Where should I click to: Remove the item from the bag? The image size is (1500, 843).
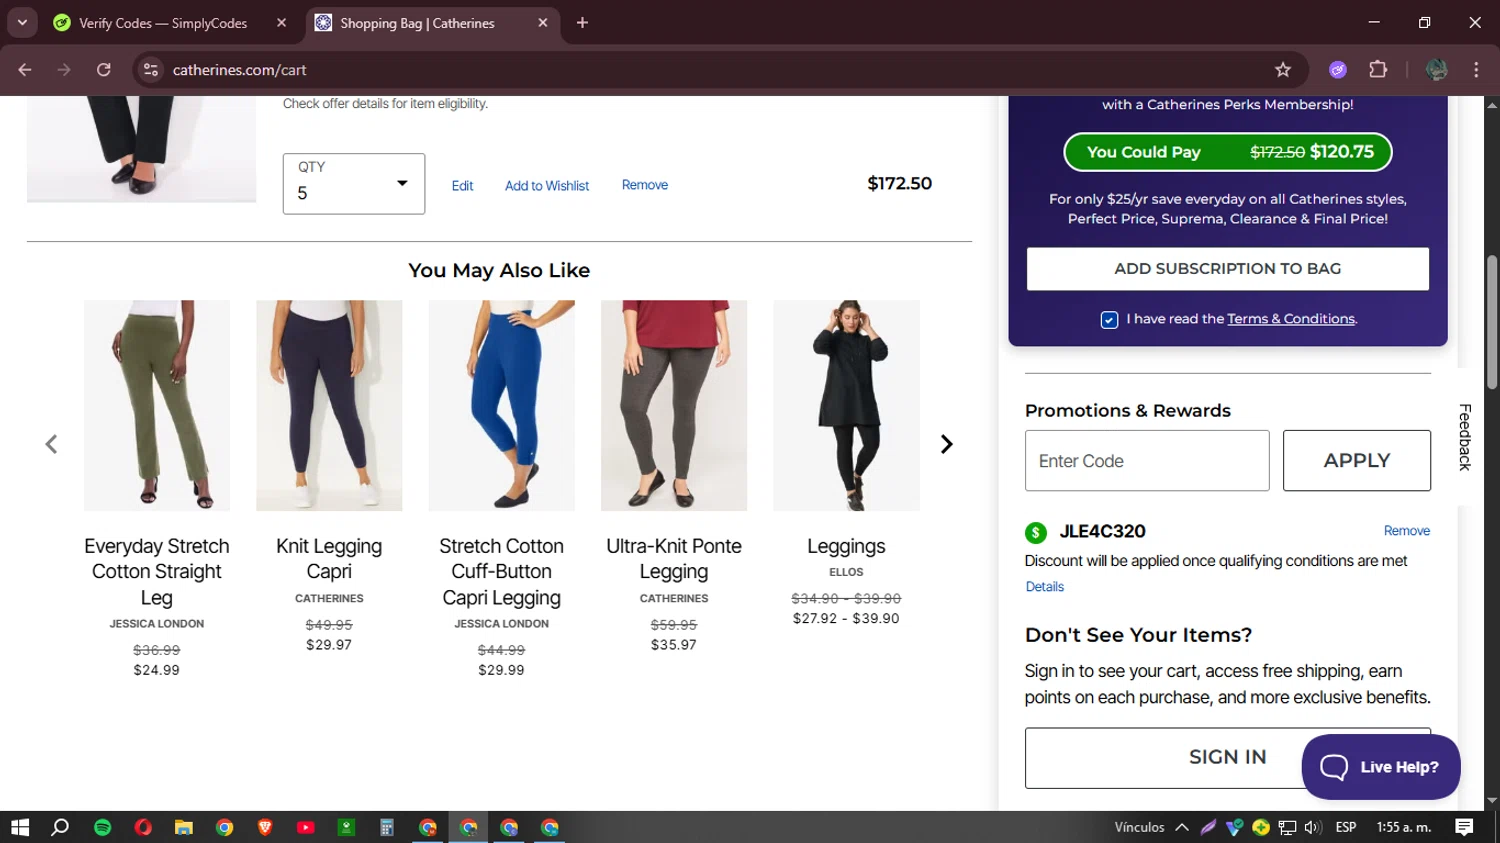[x=645, y=185]
